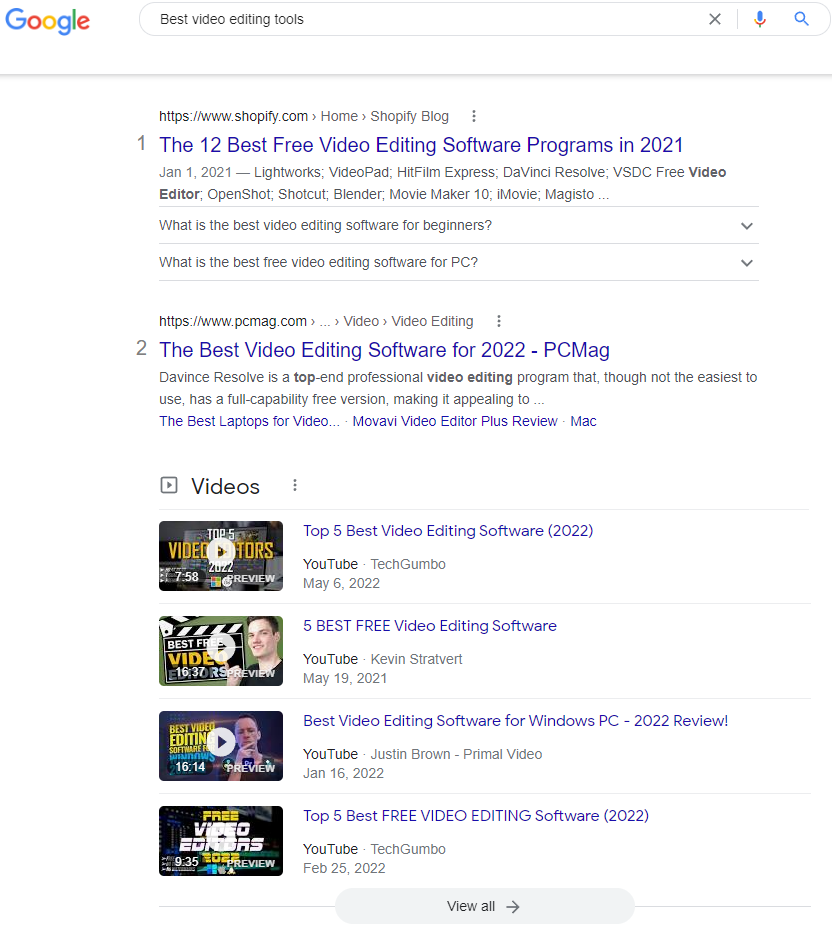The width and height of the screenshot is (832, 925).
Task: Open the 'Mac' sitelink
Action: point(583,421)
